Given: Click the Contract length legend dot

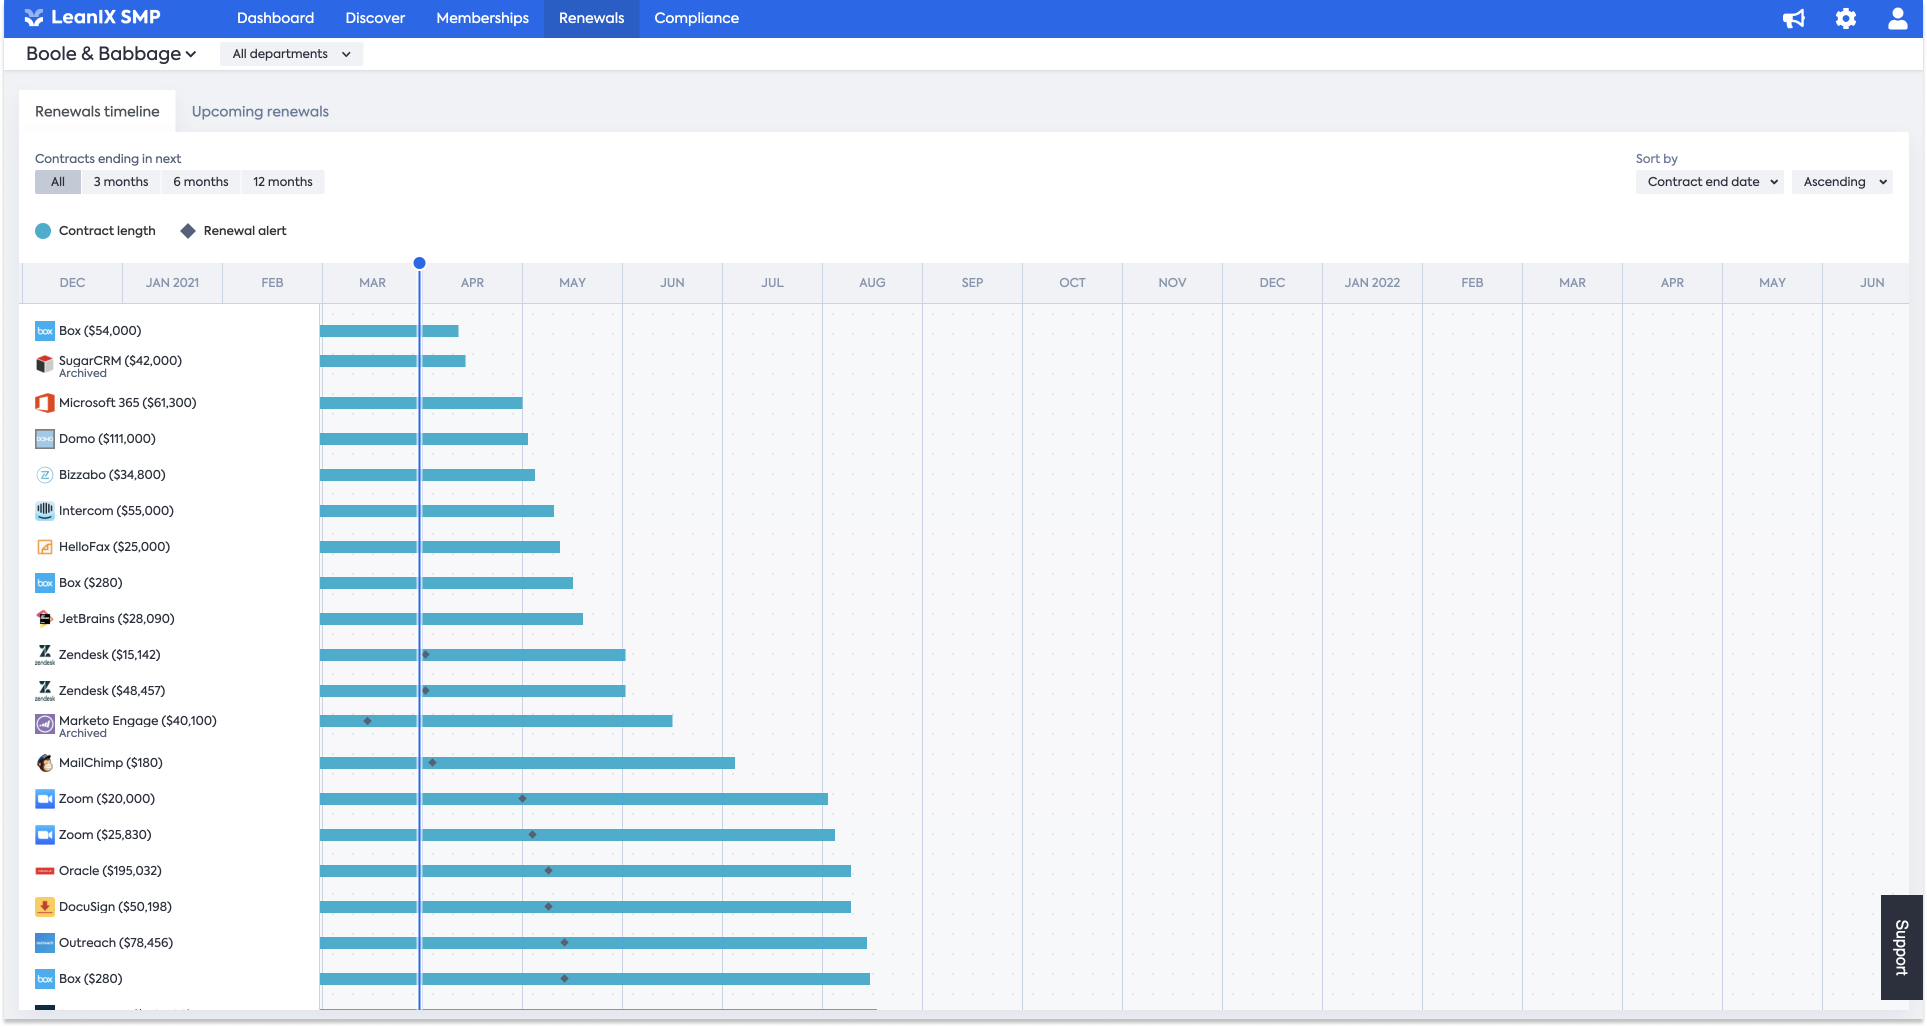Looking at the screenshot, I should click(43, 231).
